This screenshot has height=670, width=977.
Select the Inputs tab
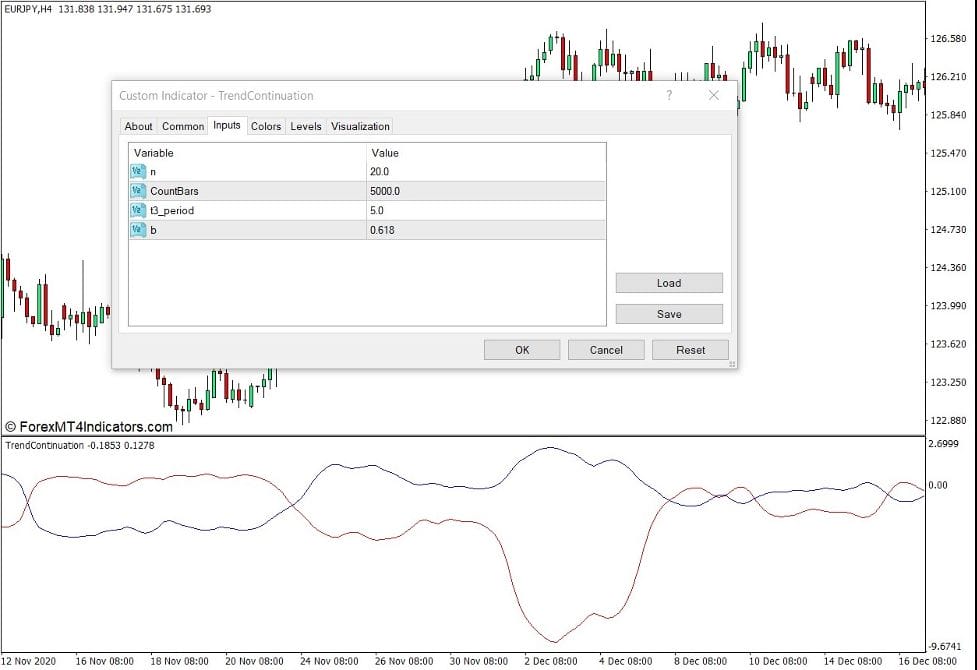coord(226,126)
